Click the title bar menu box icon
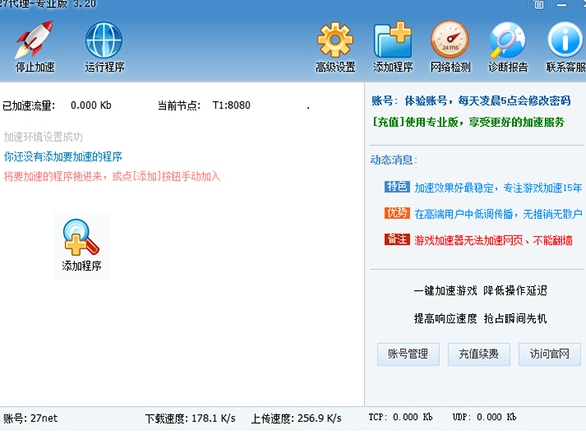Image resolution: width=586 pixels, height=432 pixels. tap(539, 4)
